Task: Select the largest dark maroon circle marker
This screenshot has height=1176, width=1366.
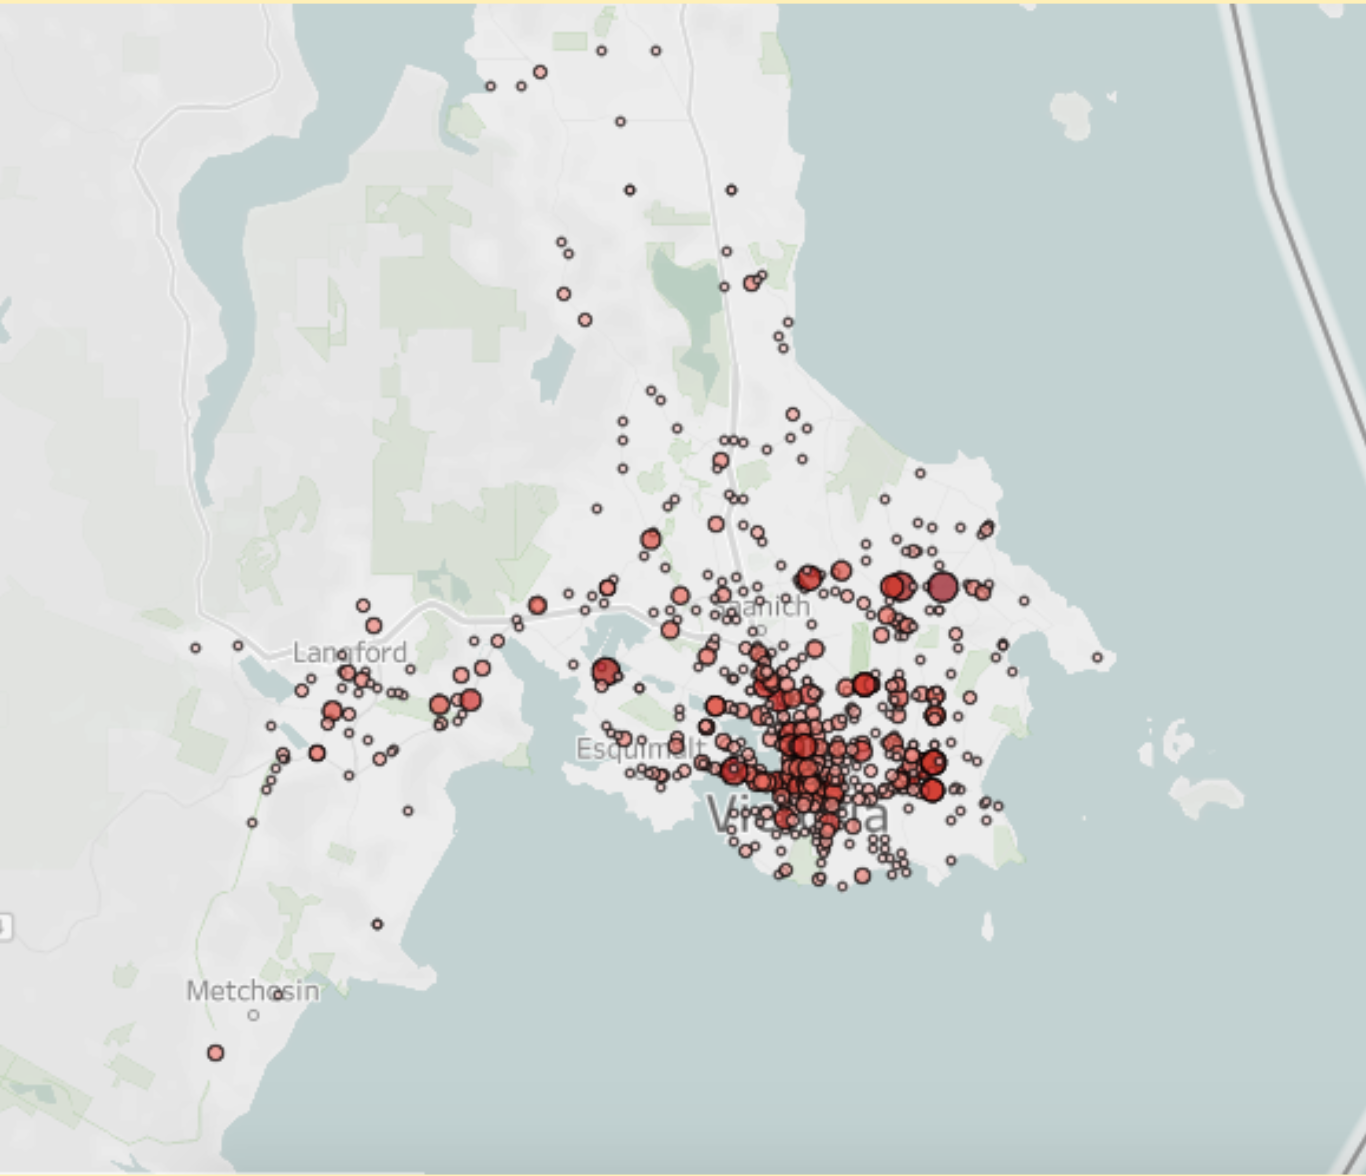Action: pos(942,587)
